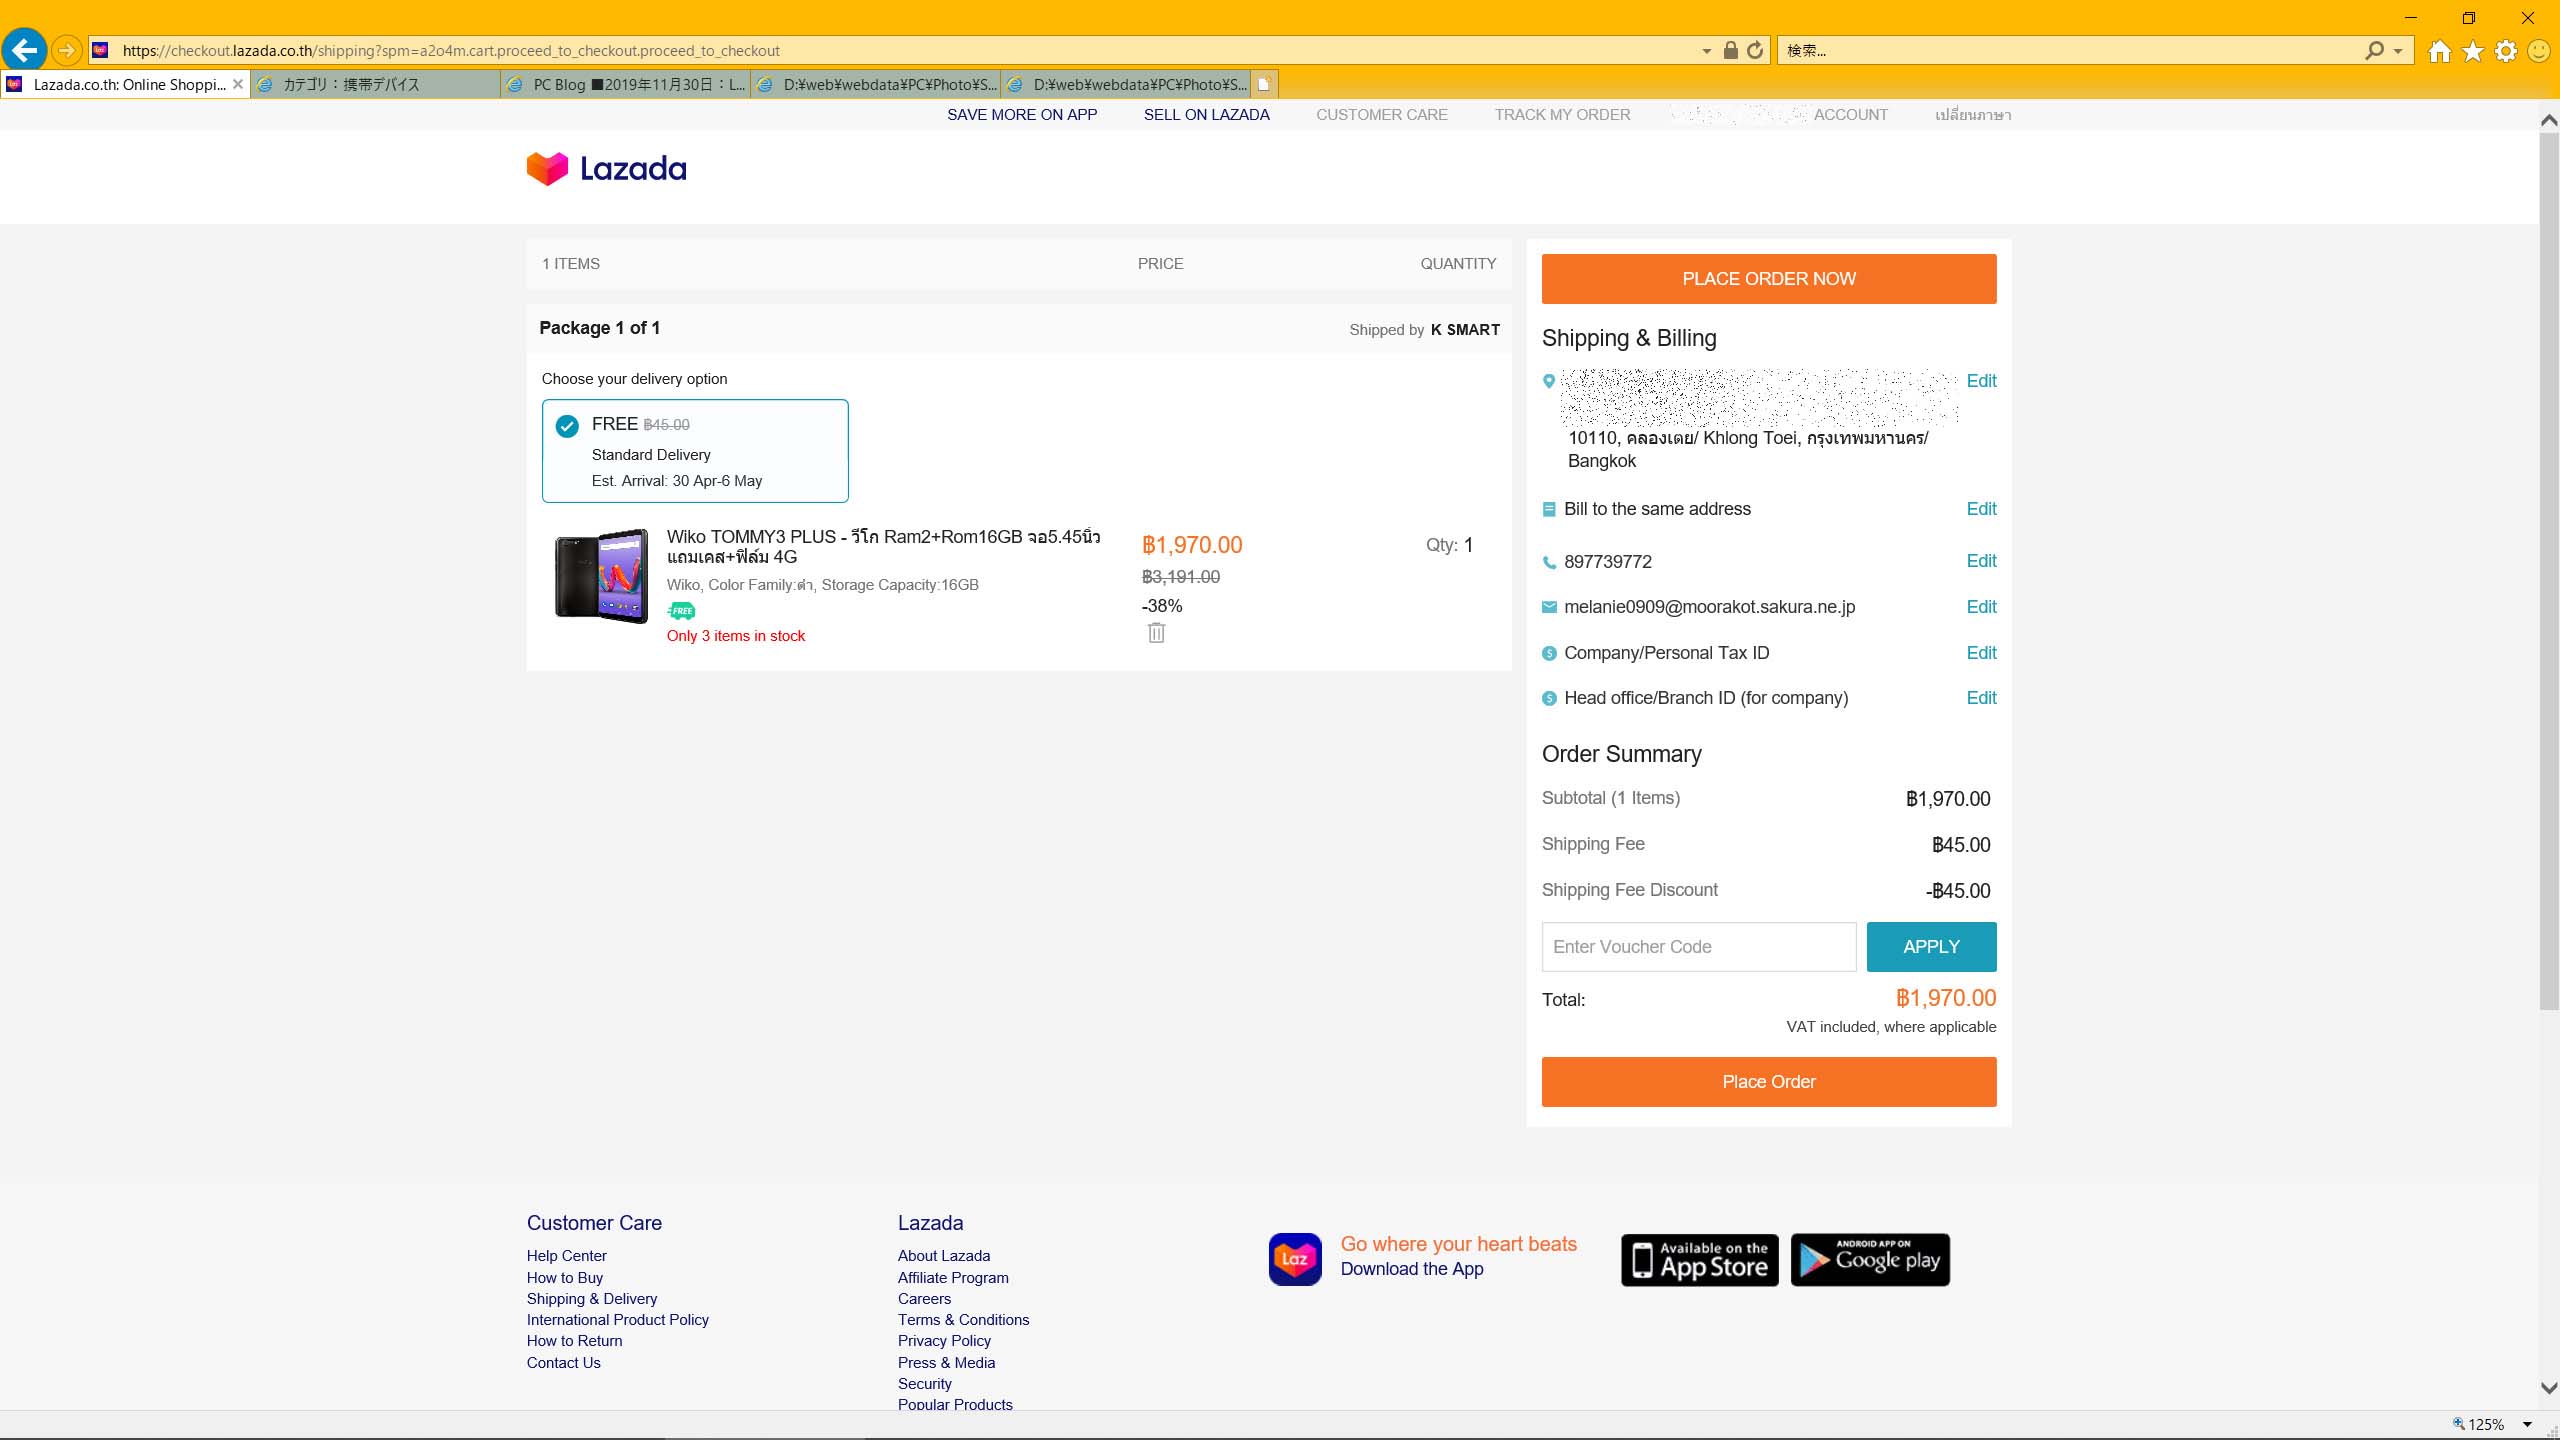Viewport: 2560px width, 1440px height.
Task: Click the email envelope icon
Action: (x=1549, y=607)
